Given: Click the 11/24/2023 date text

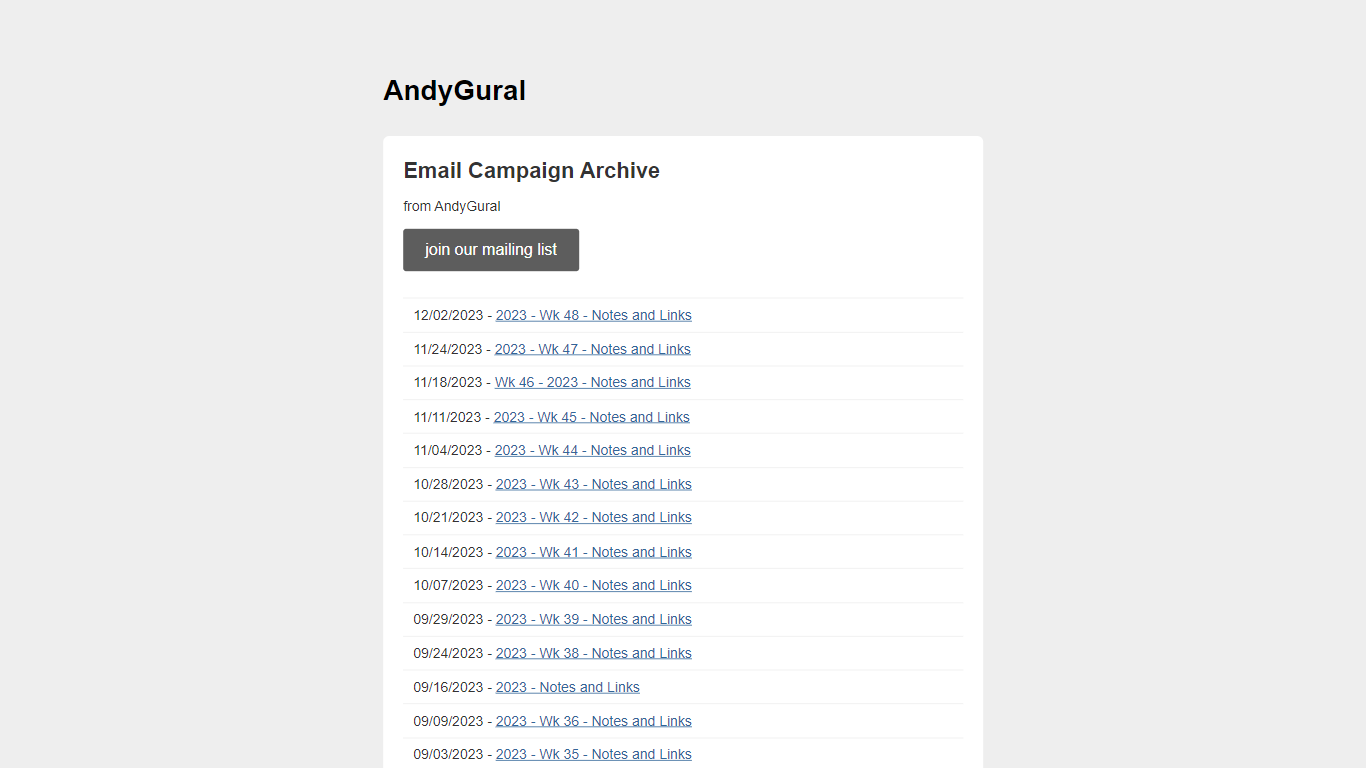Looking at the screenshot, I should click(x=448, y=349).
